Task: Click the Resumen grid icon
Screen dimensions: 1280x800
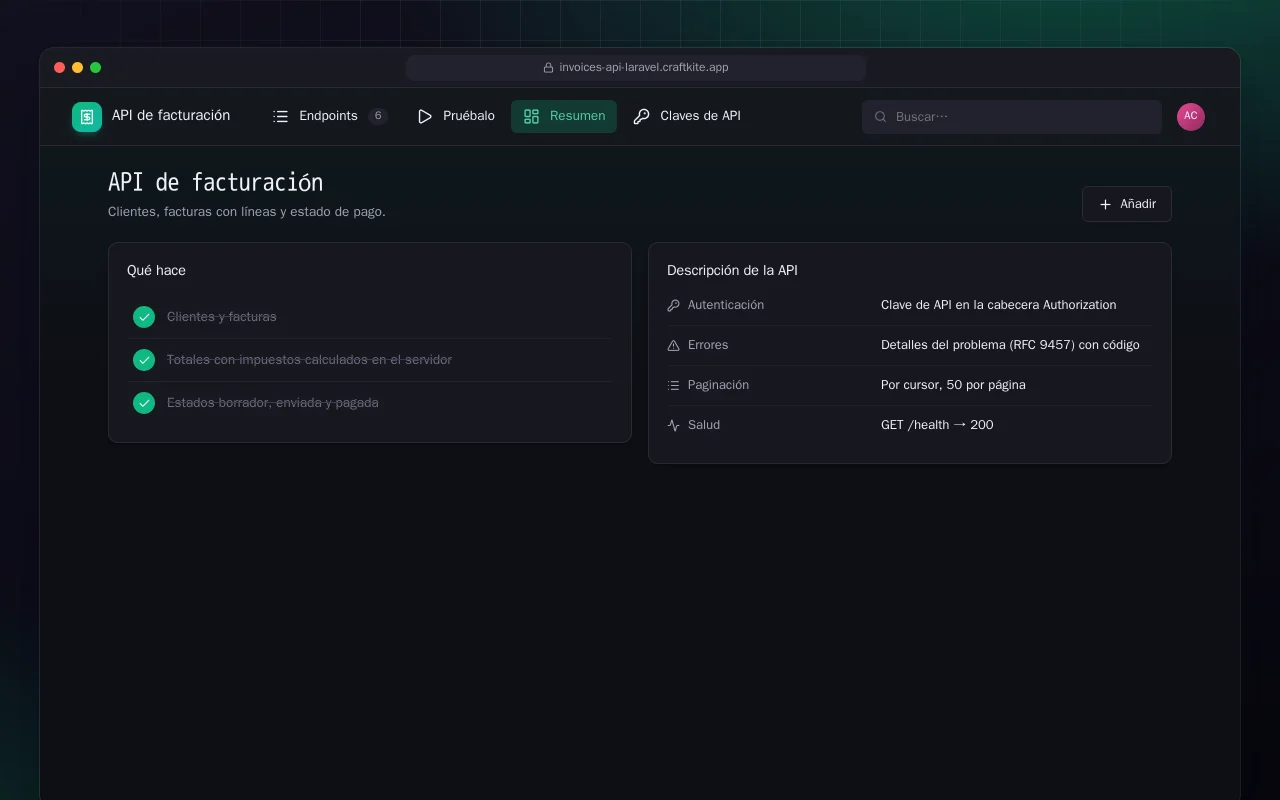Action: point(531,117)
